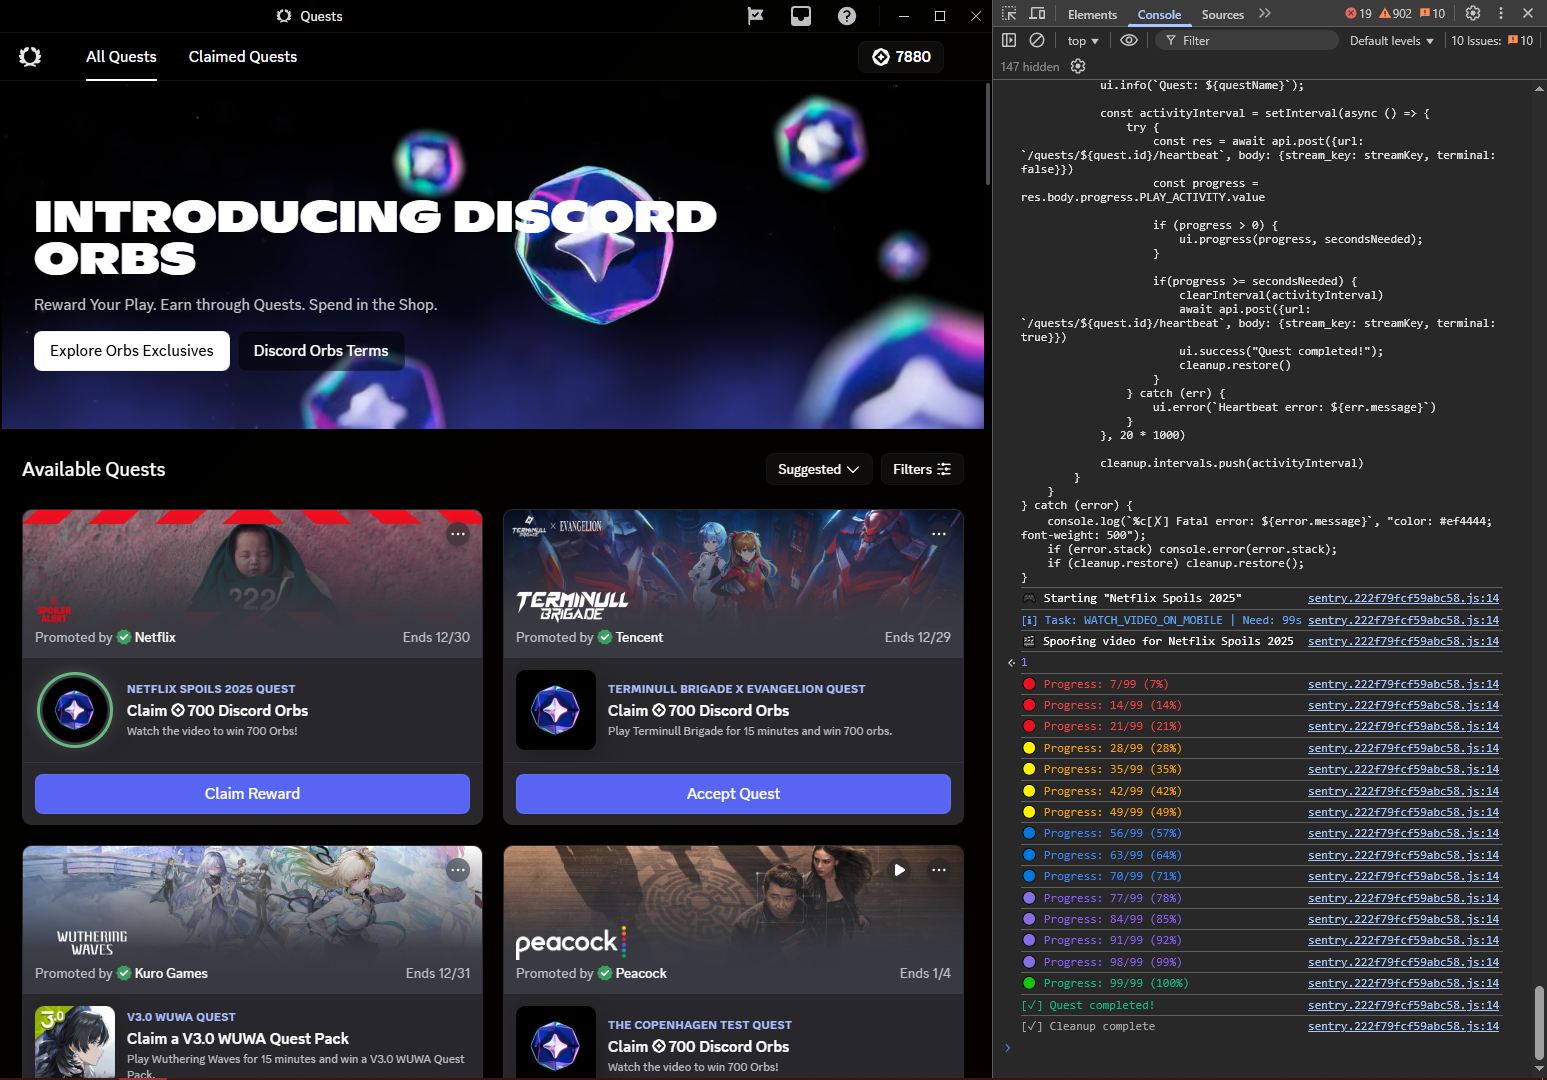The height and width of the screenshot is (1080, 1547).
Task: Open DevTools customize kebab menu
Action: point(1500,13)
